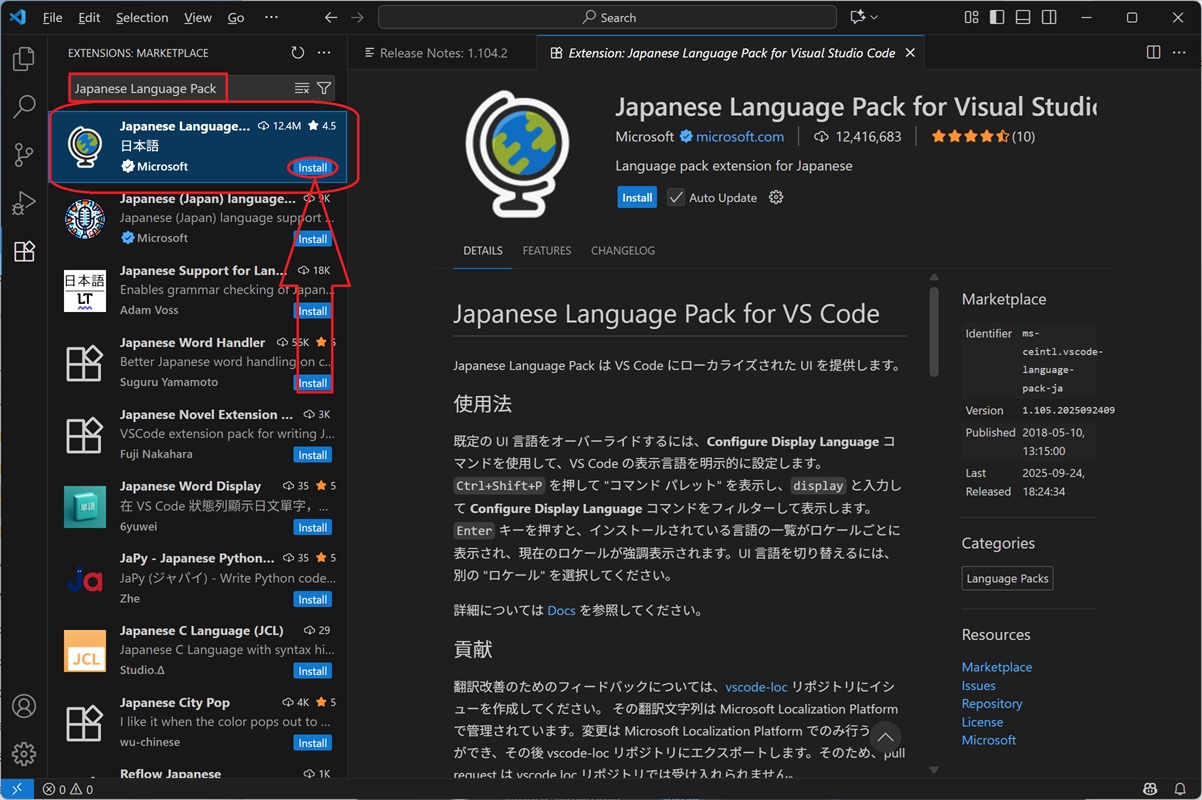Install Japanese Language Pack from detail page
The height and width of the screenshot is (800, 1202).
(x=637, y=198)
